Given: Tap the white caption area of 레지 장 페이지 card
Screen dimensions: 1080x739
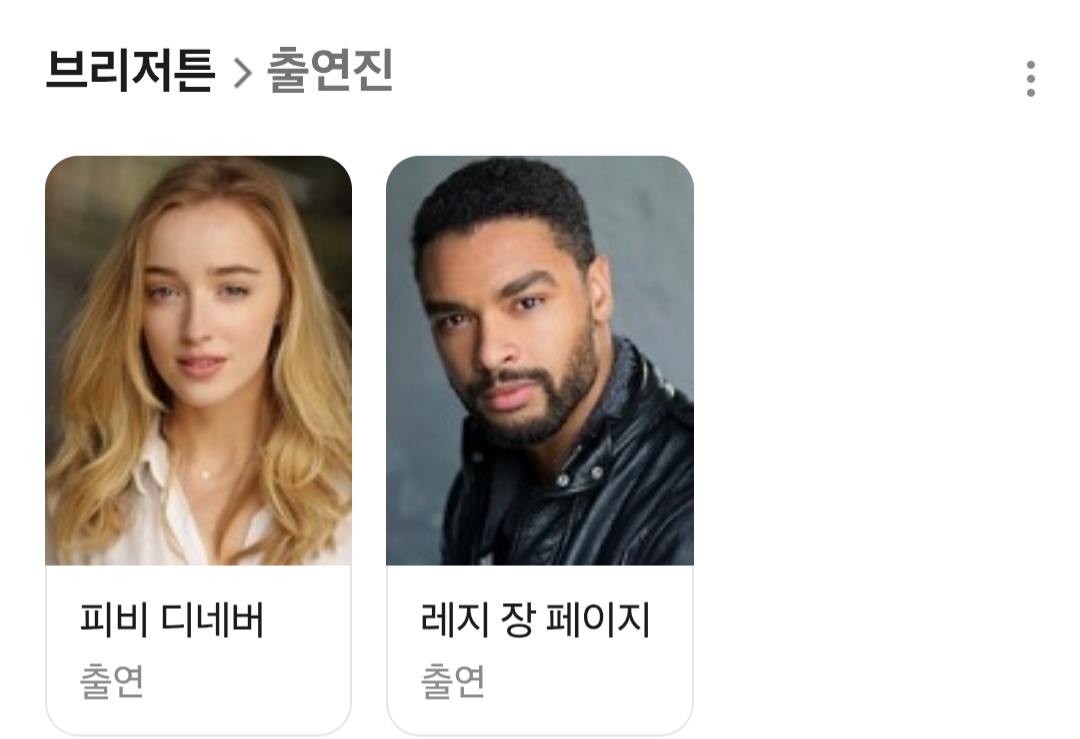Looking at the screenshot, I should [539, 649].
